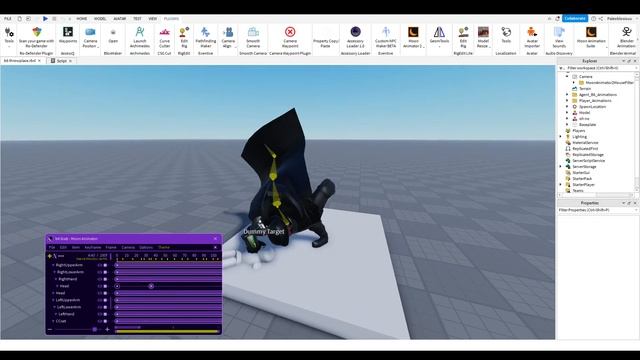Select Terrain in Explorer
Screen dimensions: 640x360
pos(585,89)
